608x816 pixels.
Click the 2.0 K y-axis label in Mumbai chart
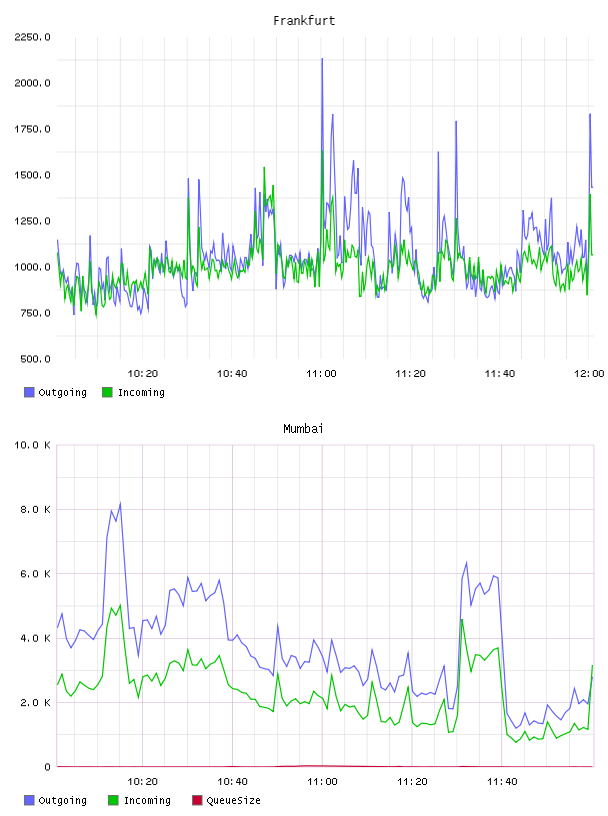35,703
